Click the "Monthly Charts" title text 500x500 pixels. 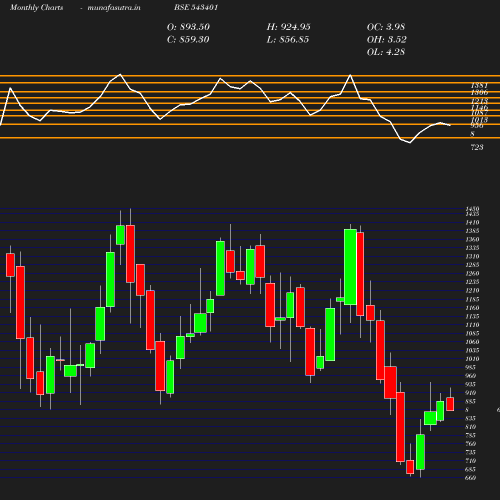point(36,7)
